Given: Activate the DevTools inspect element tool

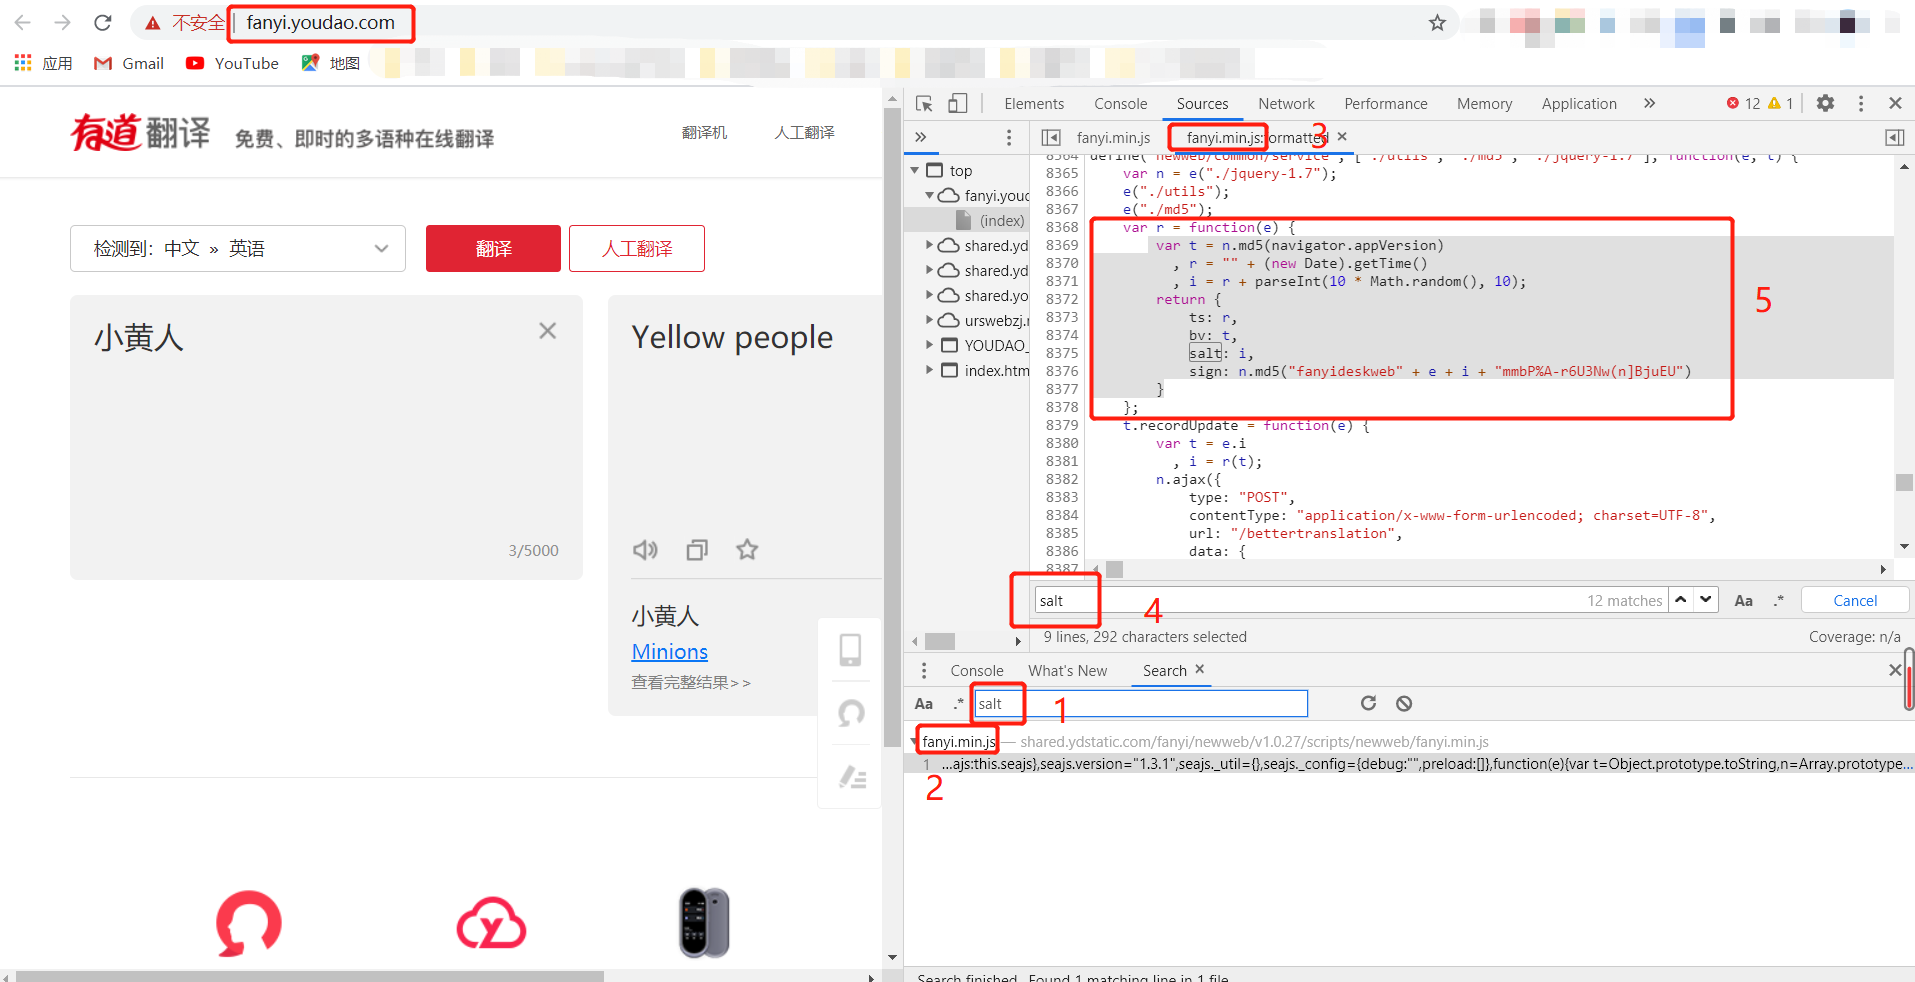Looking at the screenshot, I should click(x=924, y=103).
